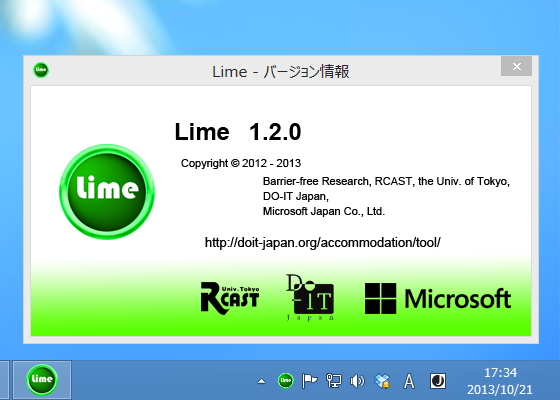Click the DO-IT Japan logo
The width and height of the screenshot is (560, 400).
[310, 297]
